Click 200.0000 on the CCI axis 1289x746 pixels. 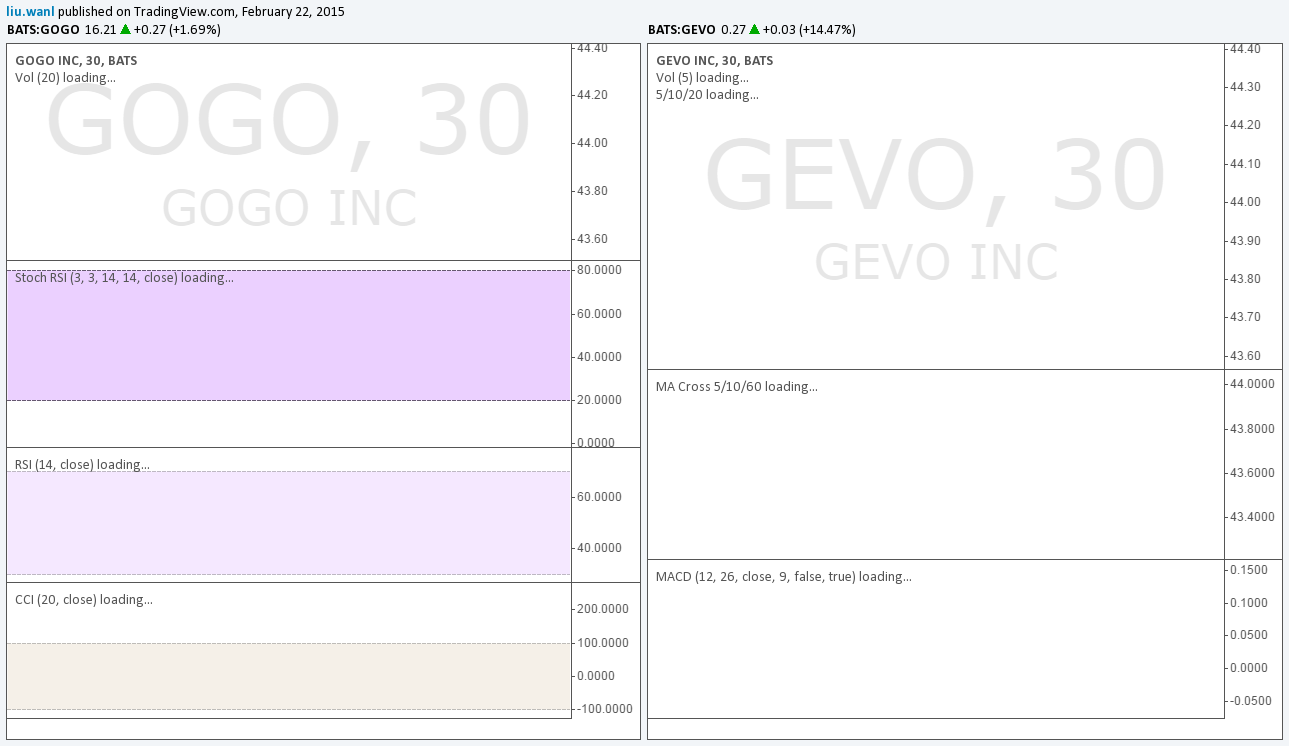tap(601, 609)
